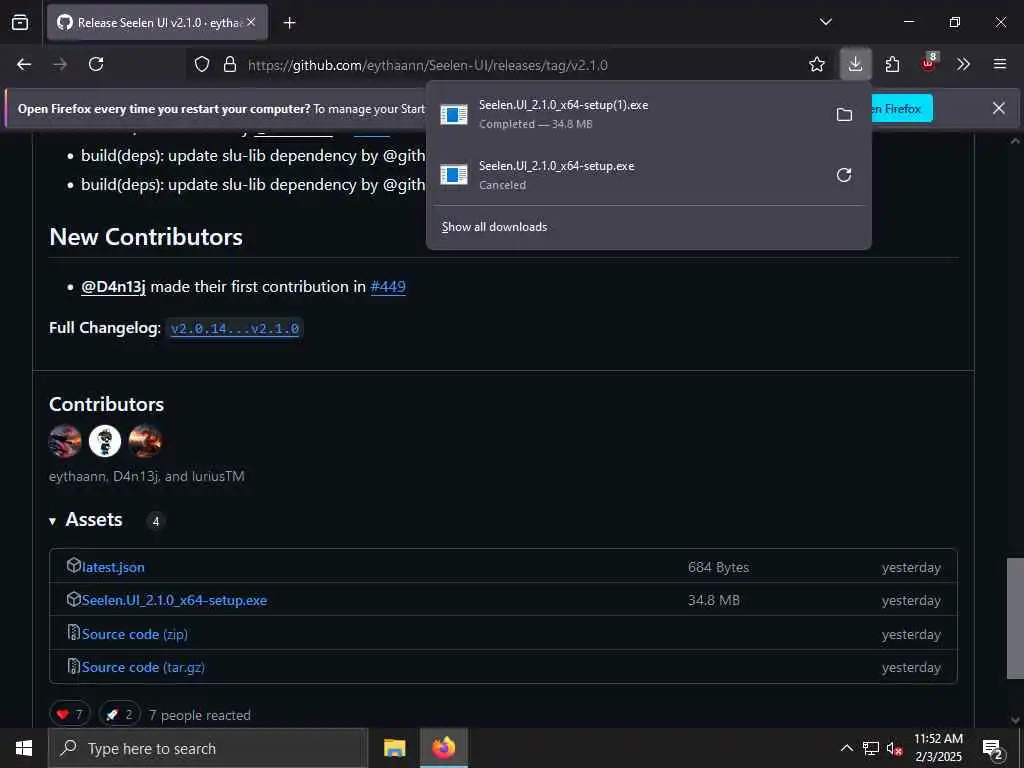Go back to previous page
Image resolution: width=1024 pixels, height=768 pixels.
pos(24,64)
